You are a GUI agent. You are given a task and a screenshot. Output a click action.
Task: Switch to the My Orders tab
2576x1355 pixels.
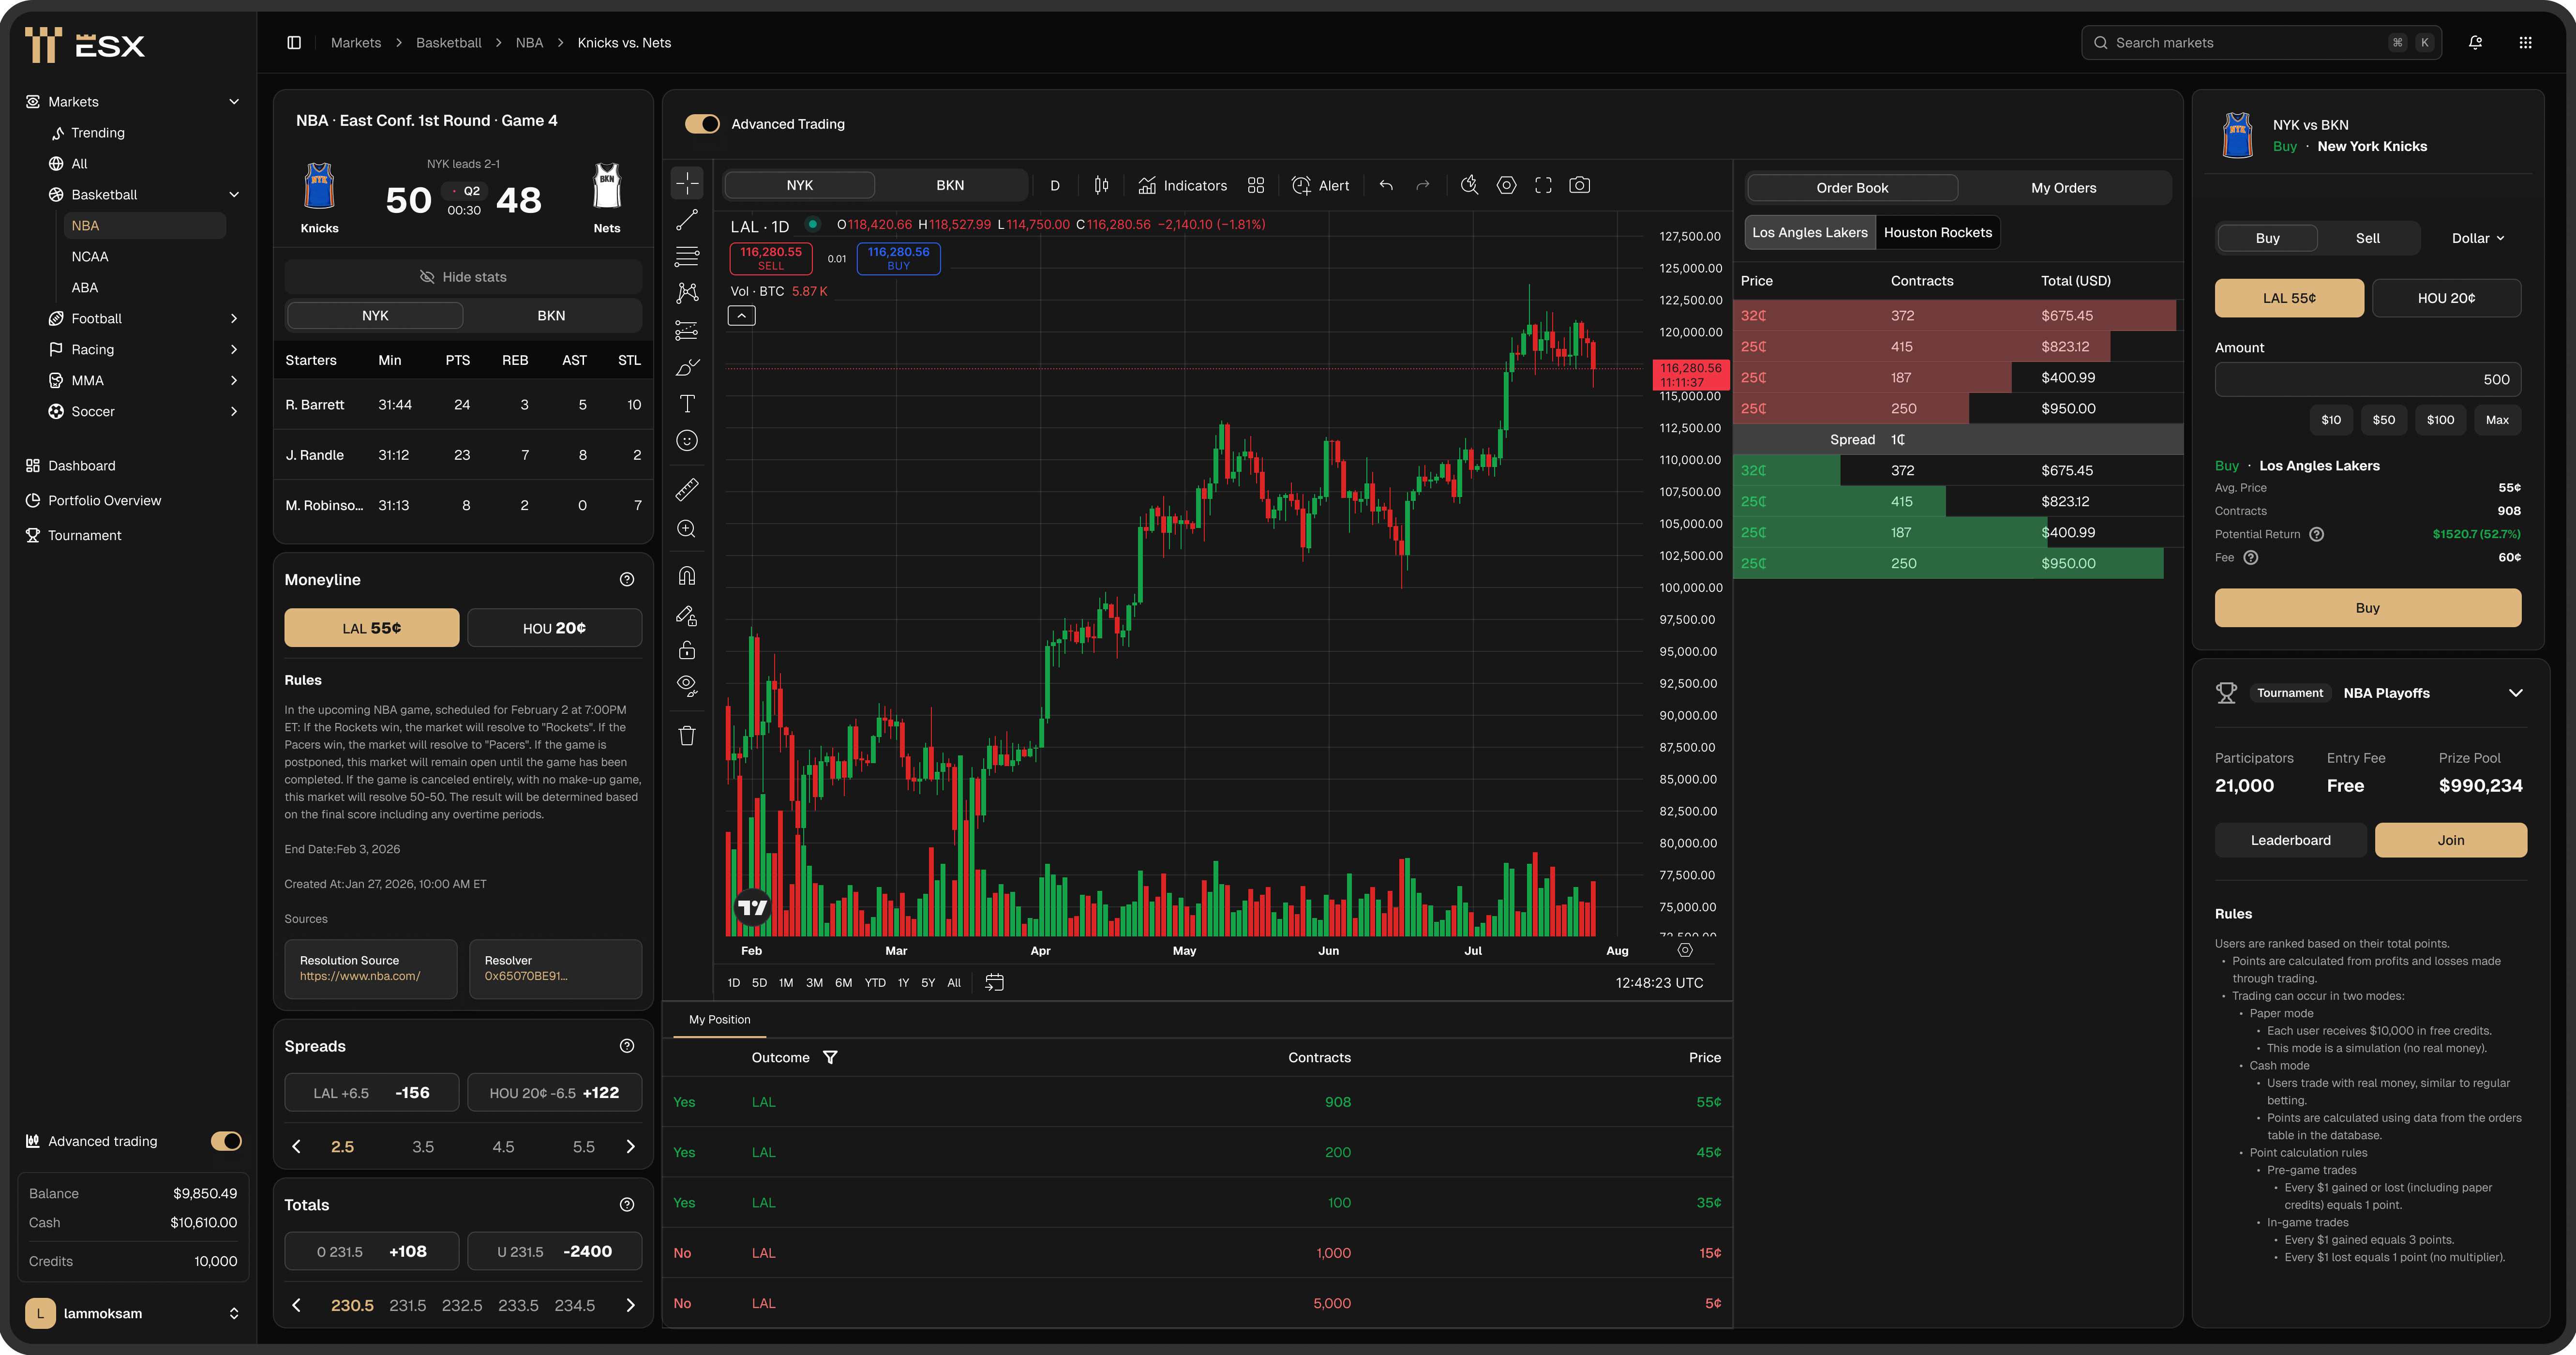tap(2063, 188)
